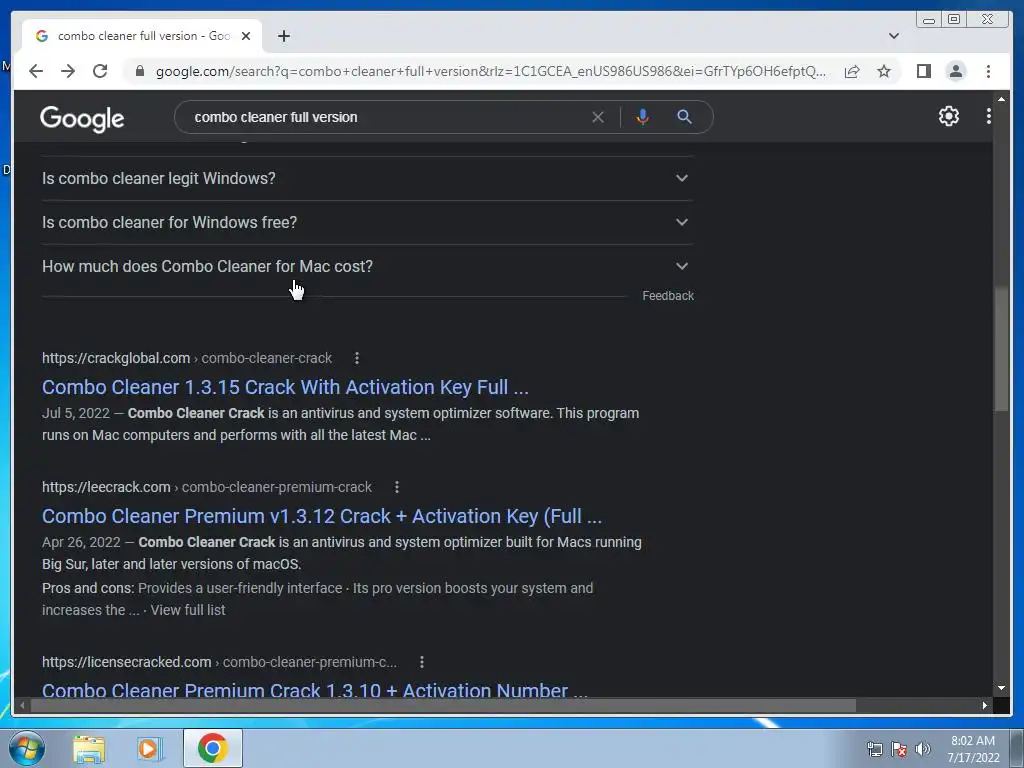This screenshot has width=1024, height=768.
Task: Clear the Google search box text
Action: tap(598, 117)
